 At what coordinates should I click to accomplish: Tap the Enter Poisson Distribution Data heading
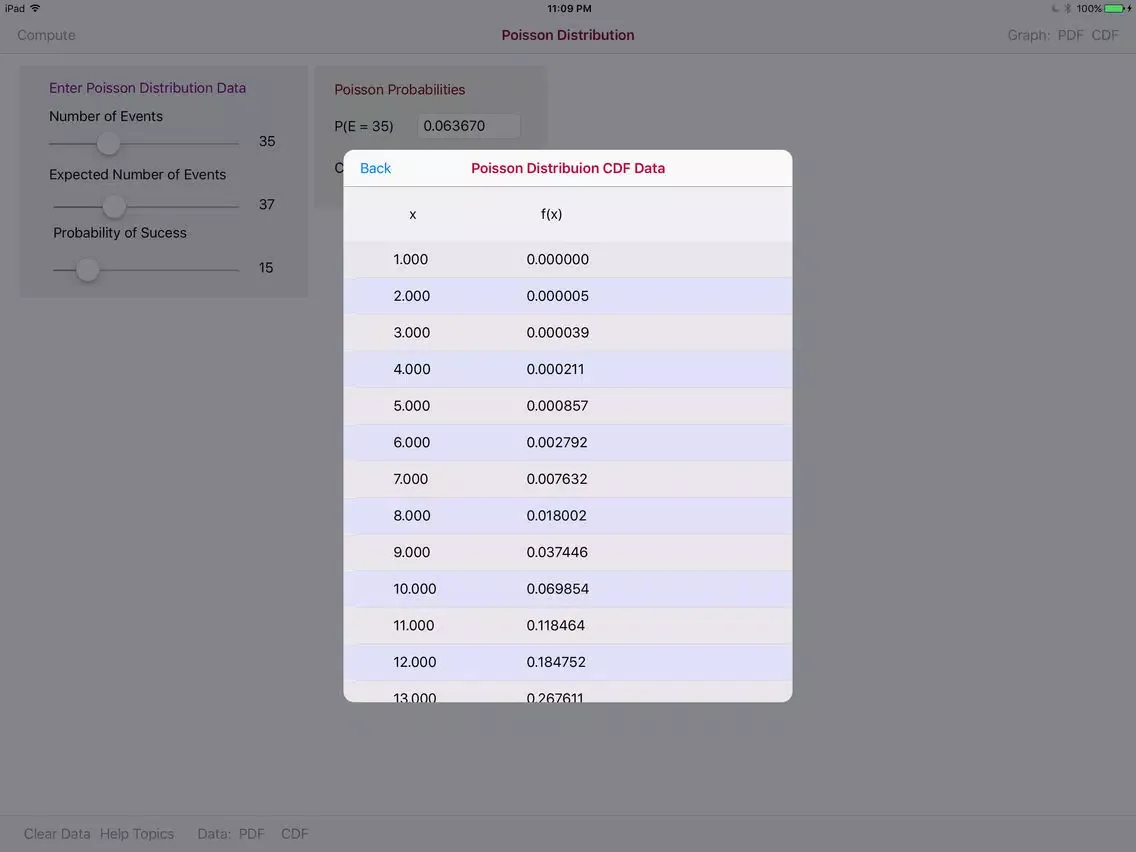[147, 88]
